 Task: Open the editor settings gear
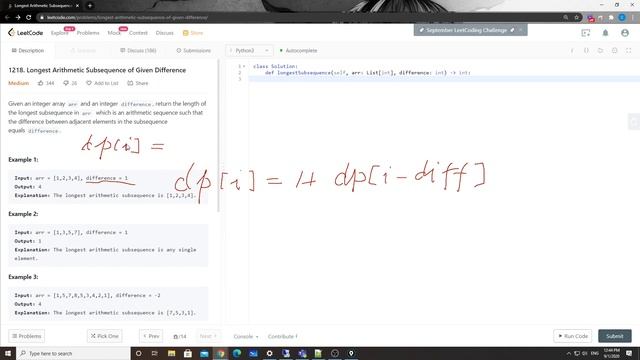pyautogui.click(x=614, y=51)
